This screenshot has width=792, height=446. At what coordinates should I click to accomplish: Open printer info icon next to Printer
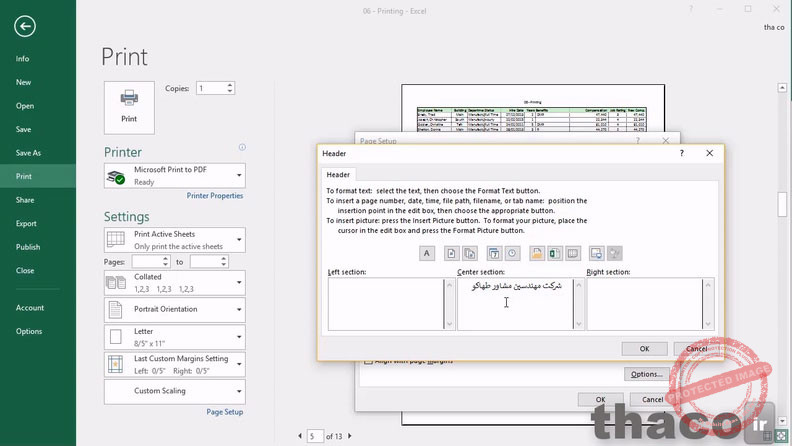[x=242, y=147]
